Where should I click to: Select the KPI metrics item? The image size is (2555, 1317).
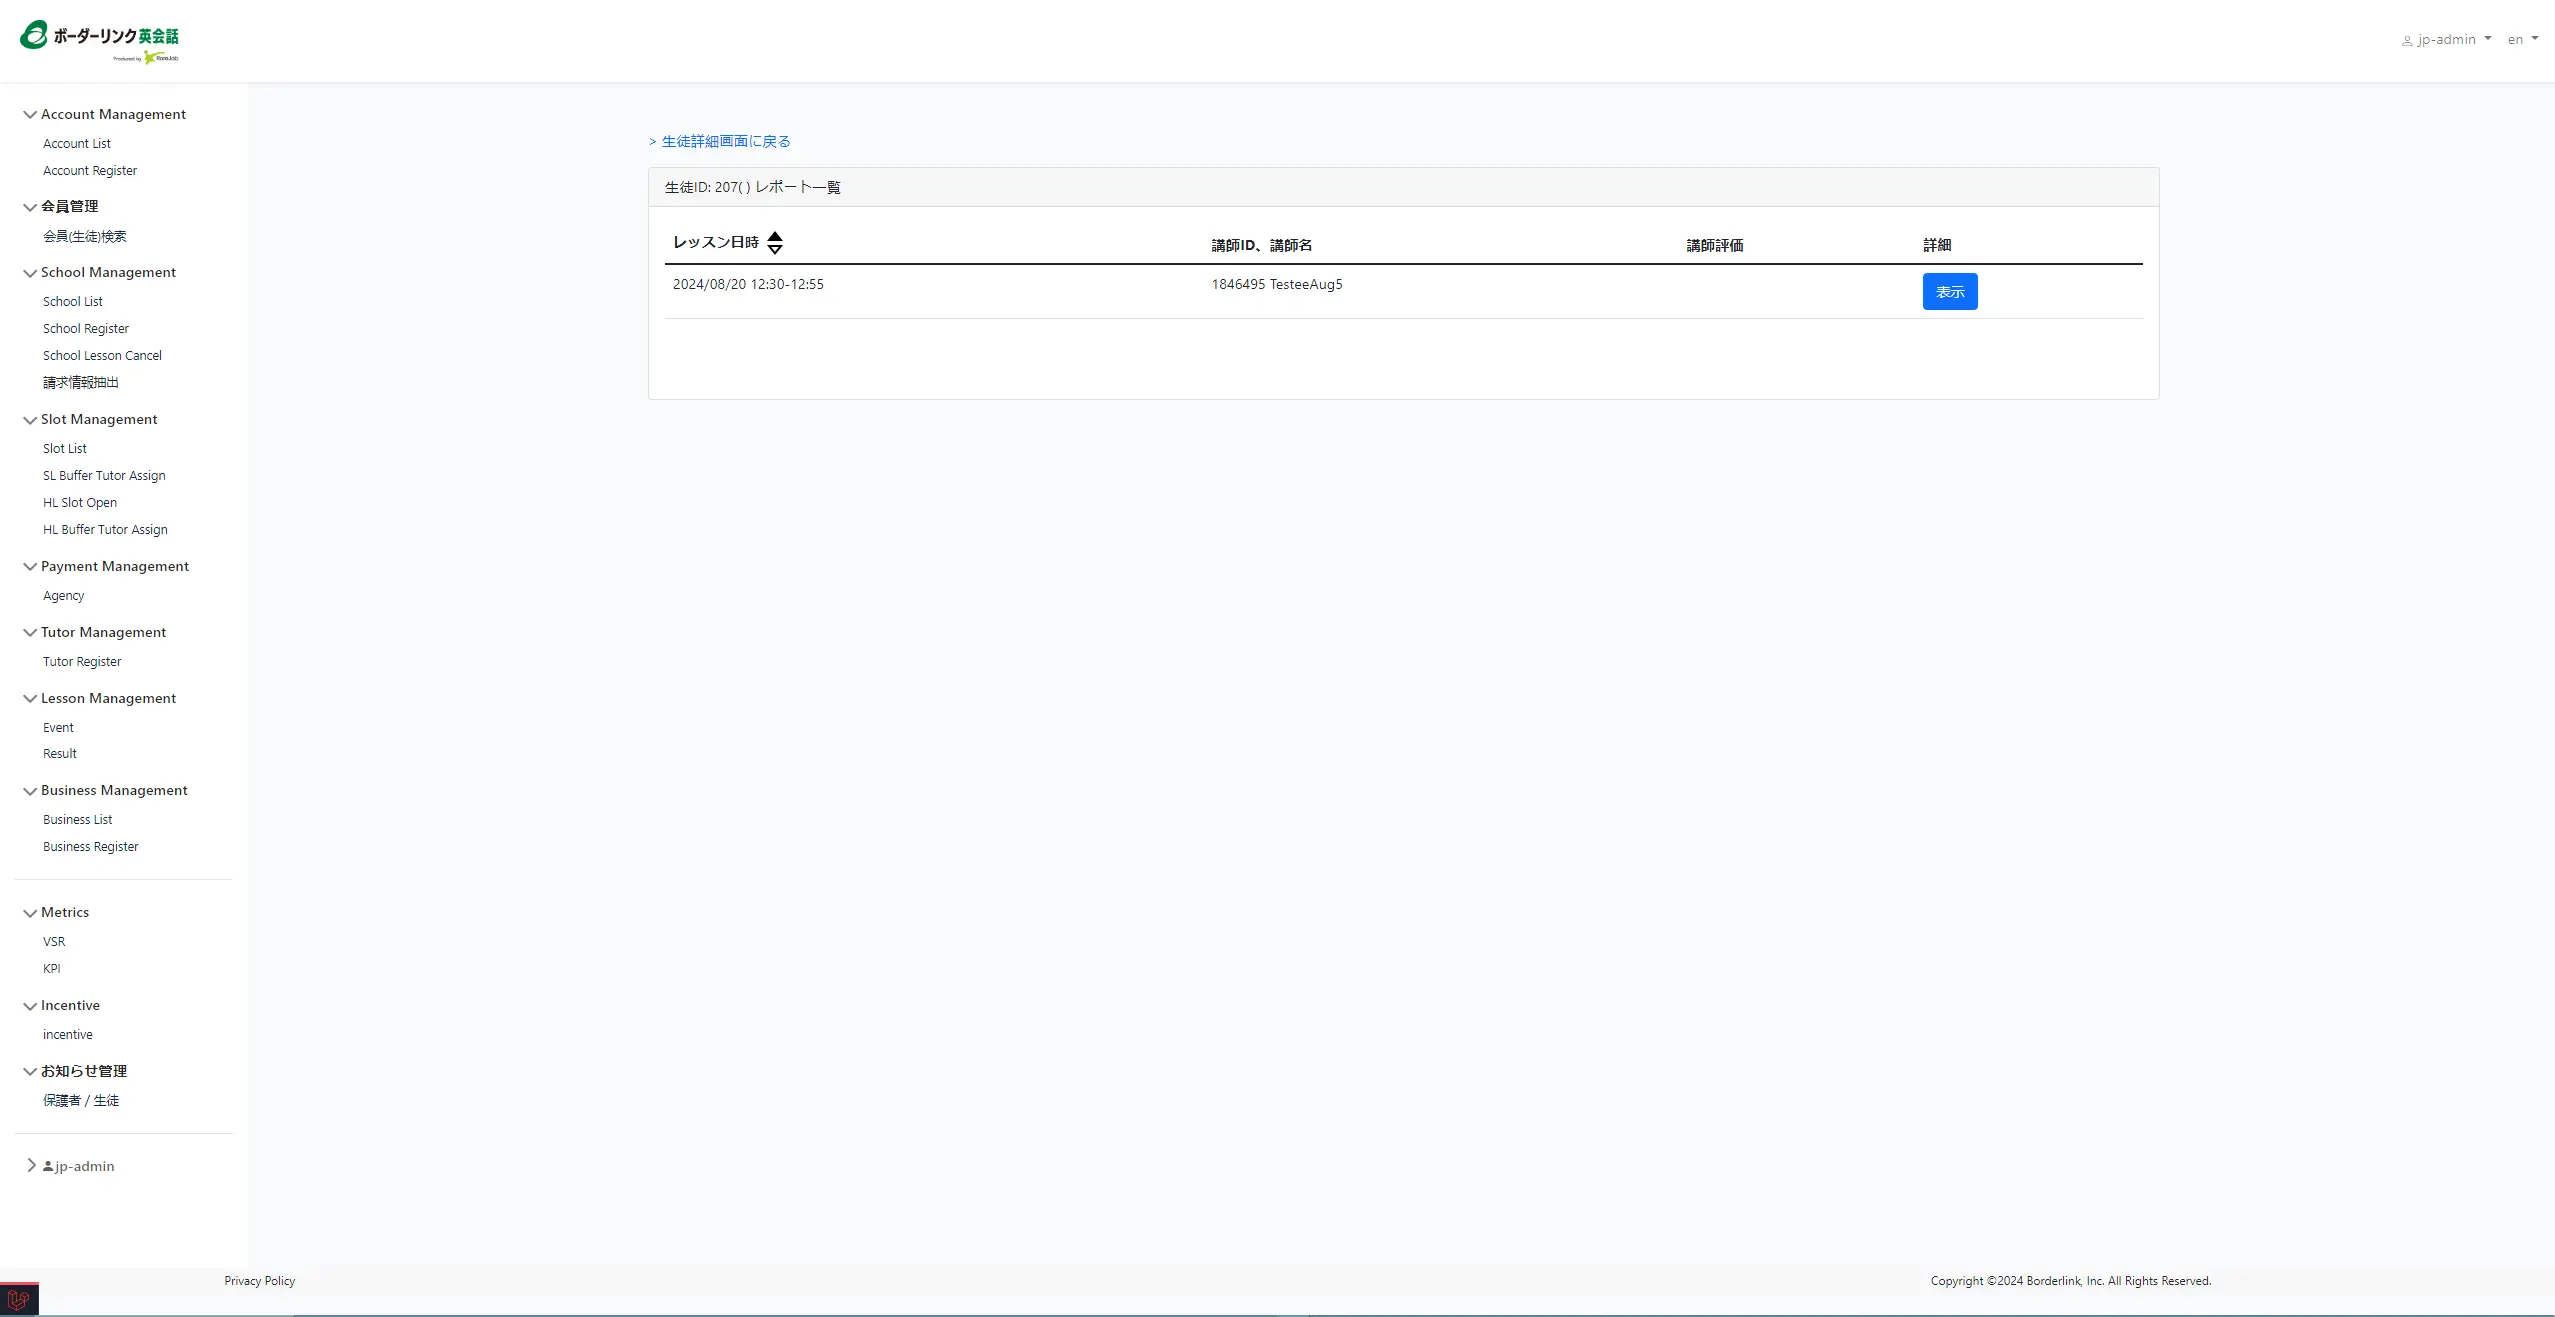[52, 969]
